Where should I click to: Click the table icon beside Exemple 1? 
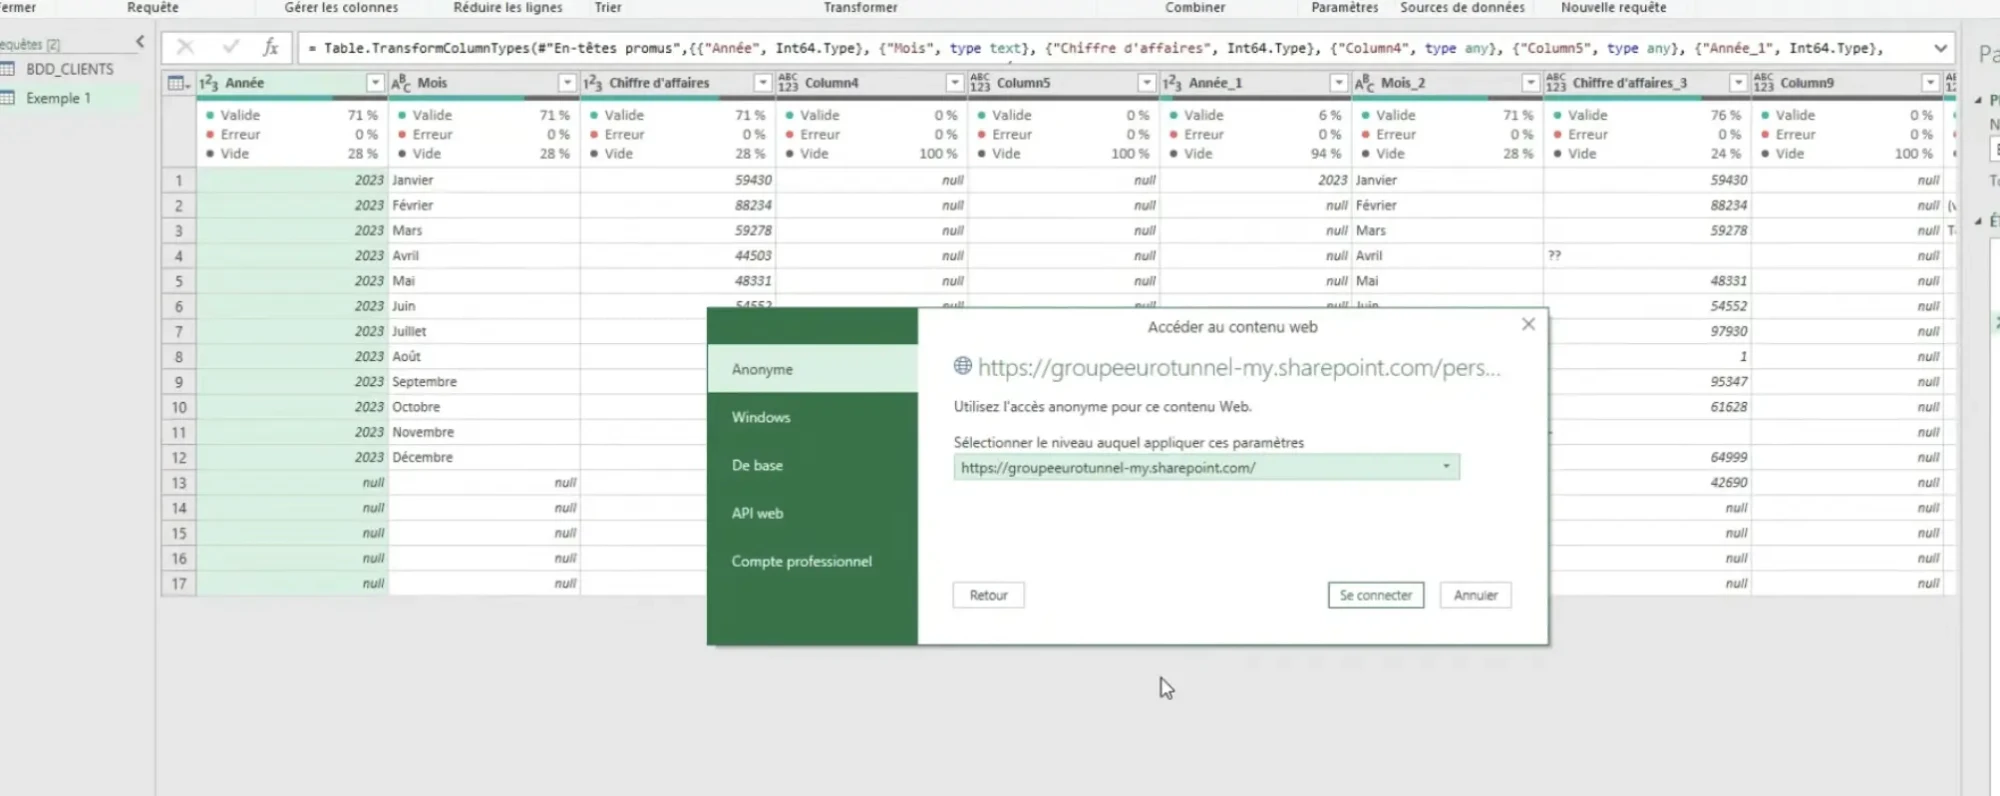tap(7, 98)
